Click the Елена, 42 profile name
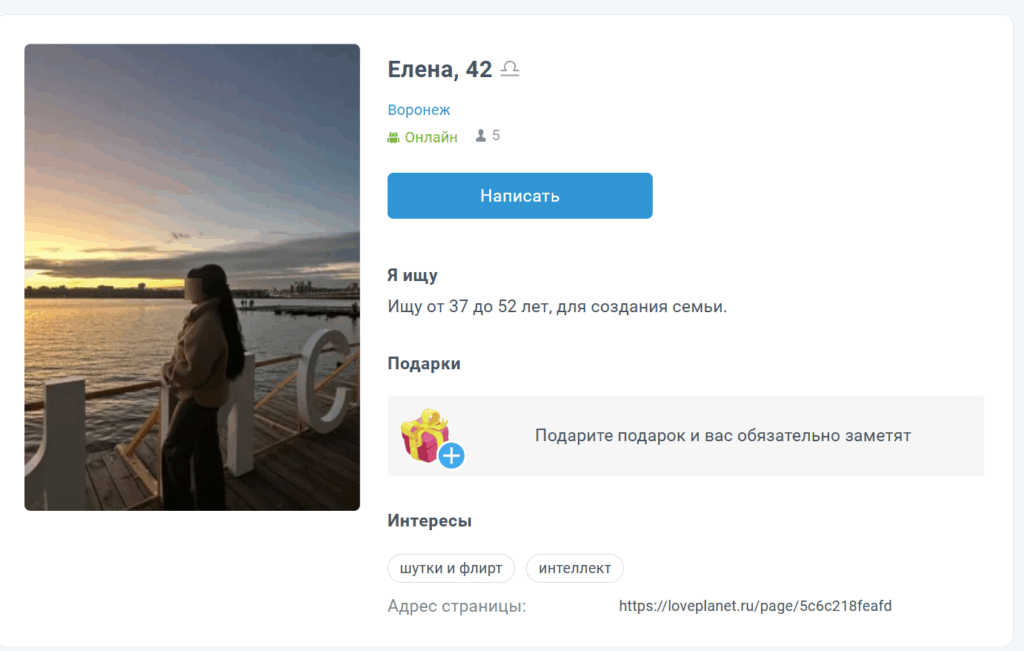1024x651 pixels. click(440, 69)
